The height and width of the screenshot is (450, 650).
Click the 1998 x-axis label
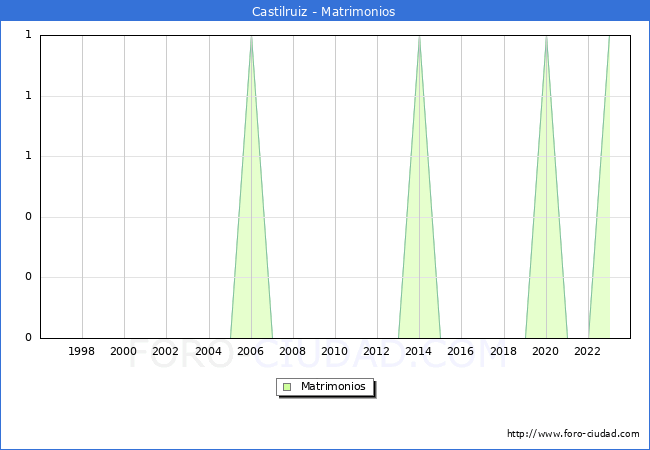82,351
